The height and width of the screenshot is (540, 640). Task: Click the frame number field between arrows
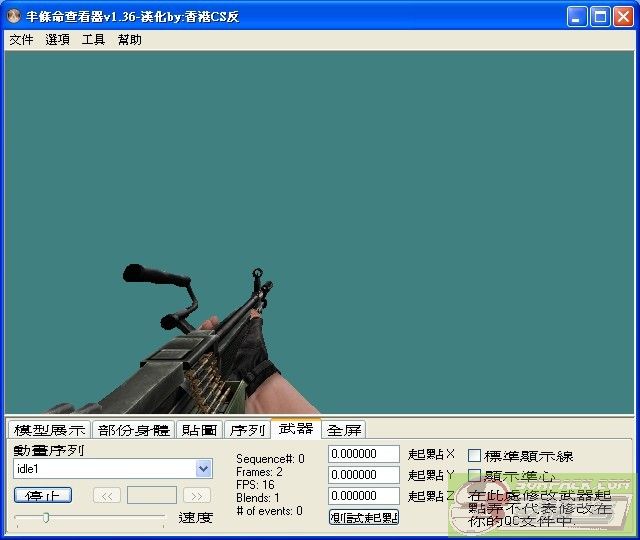click(x=152, y=496)
